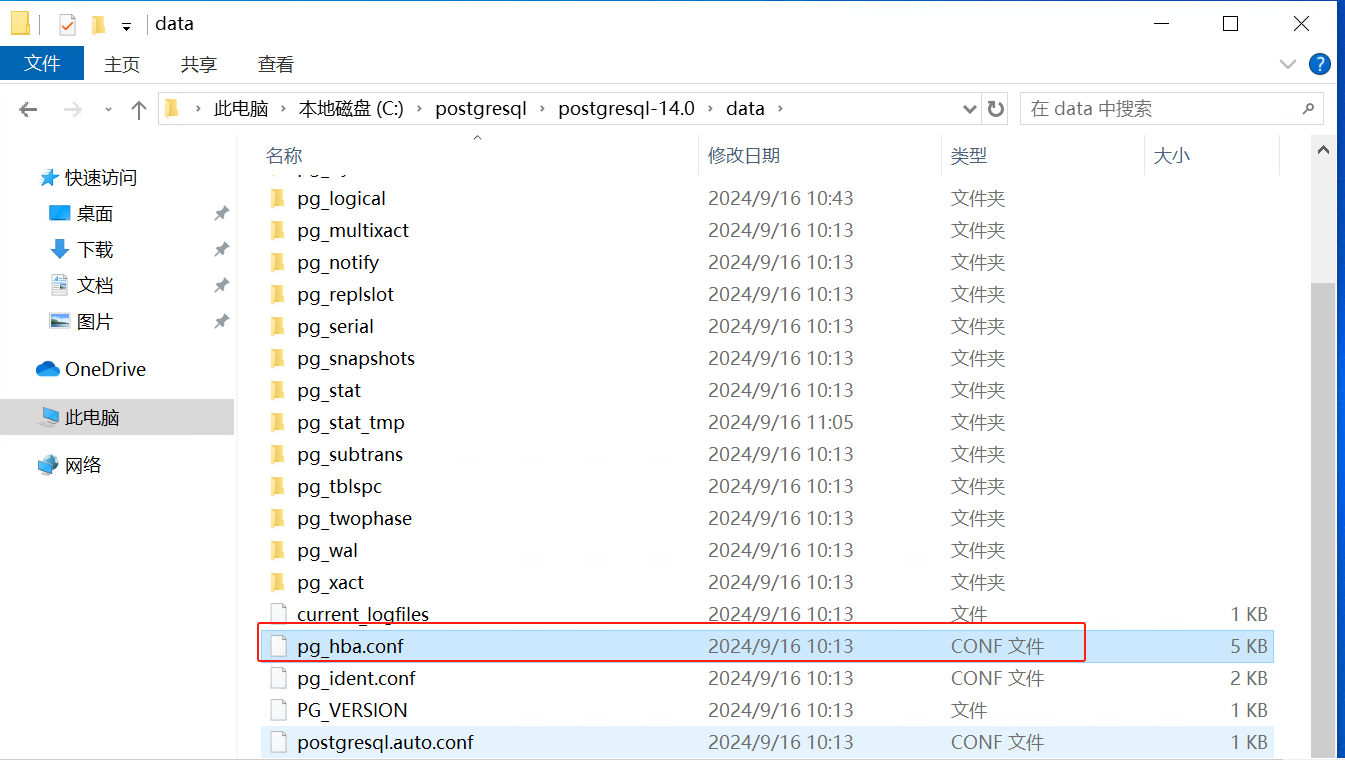Select the postgresql.auto.conf file name
1345x760 pixels.
(x=385, y=742)
